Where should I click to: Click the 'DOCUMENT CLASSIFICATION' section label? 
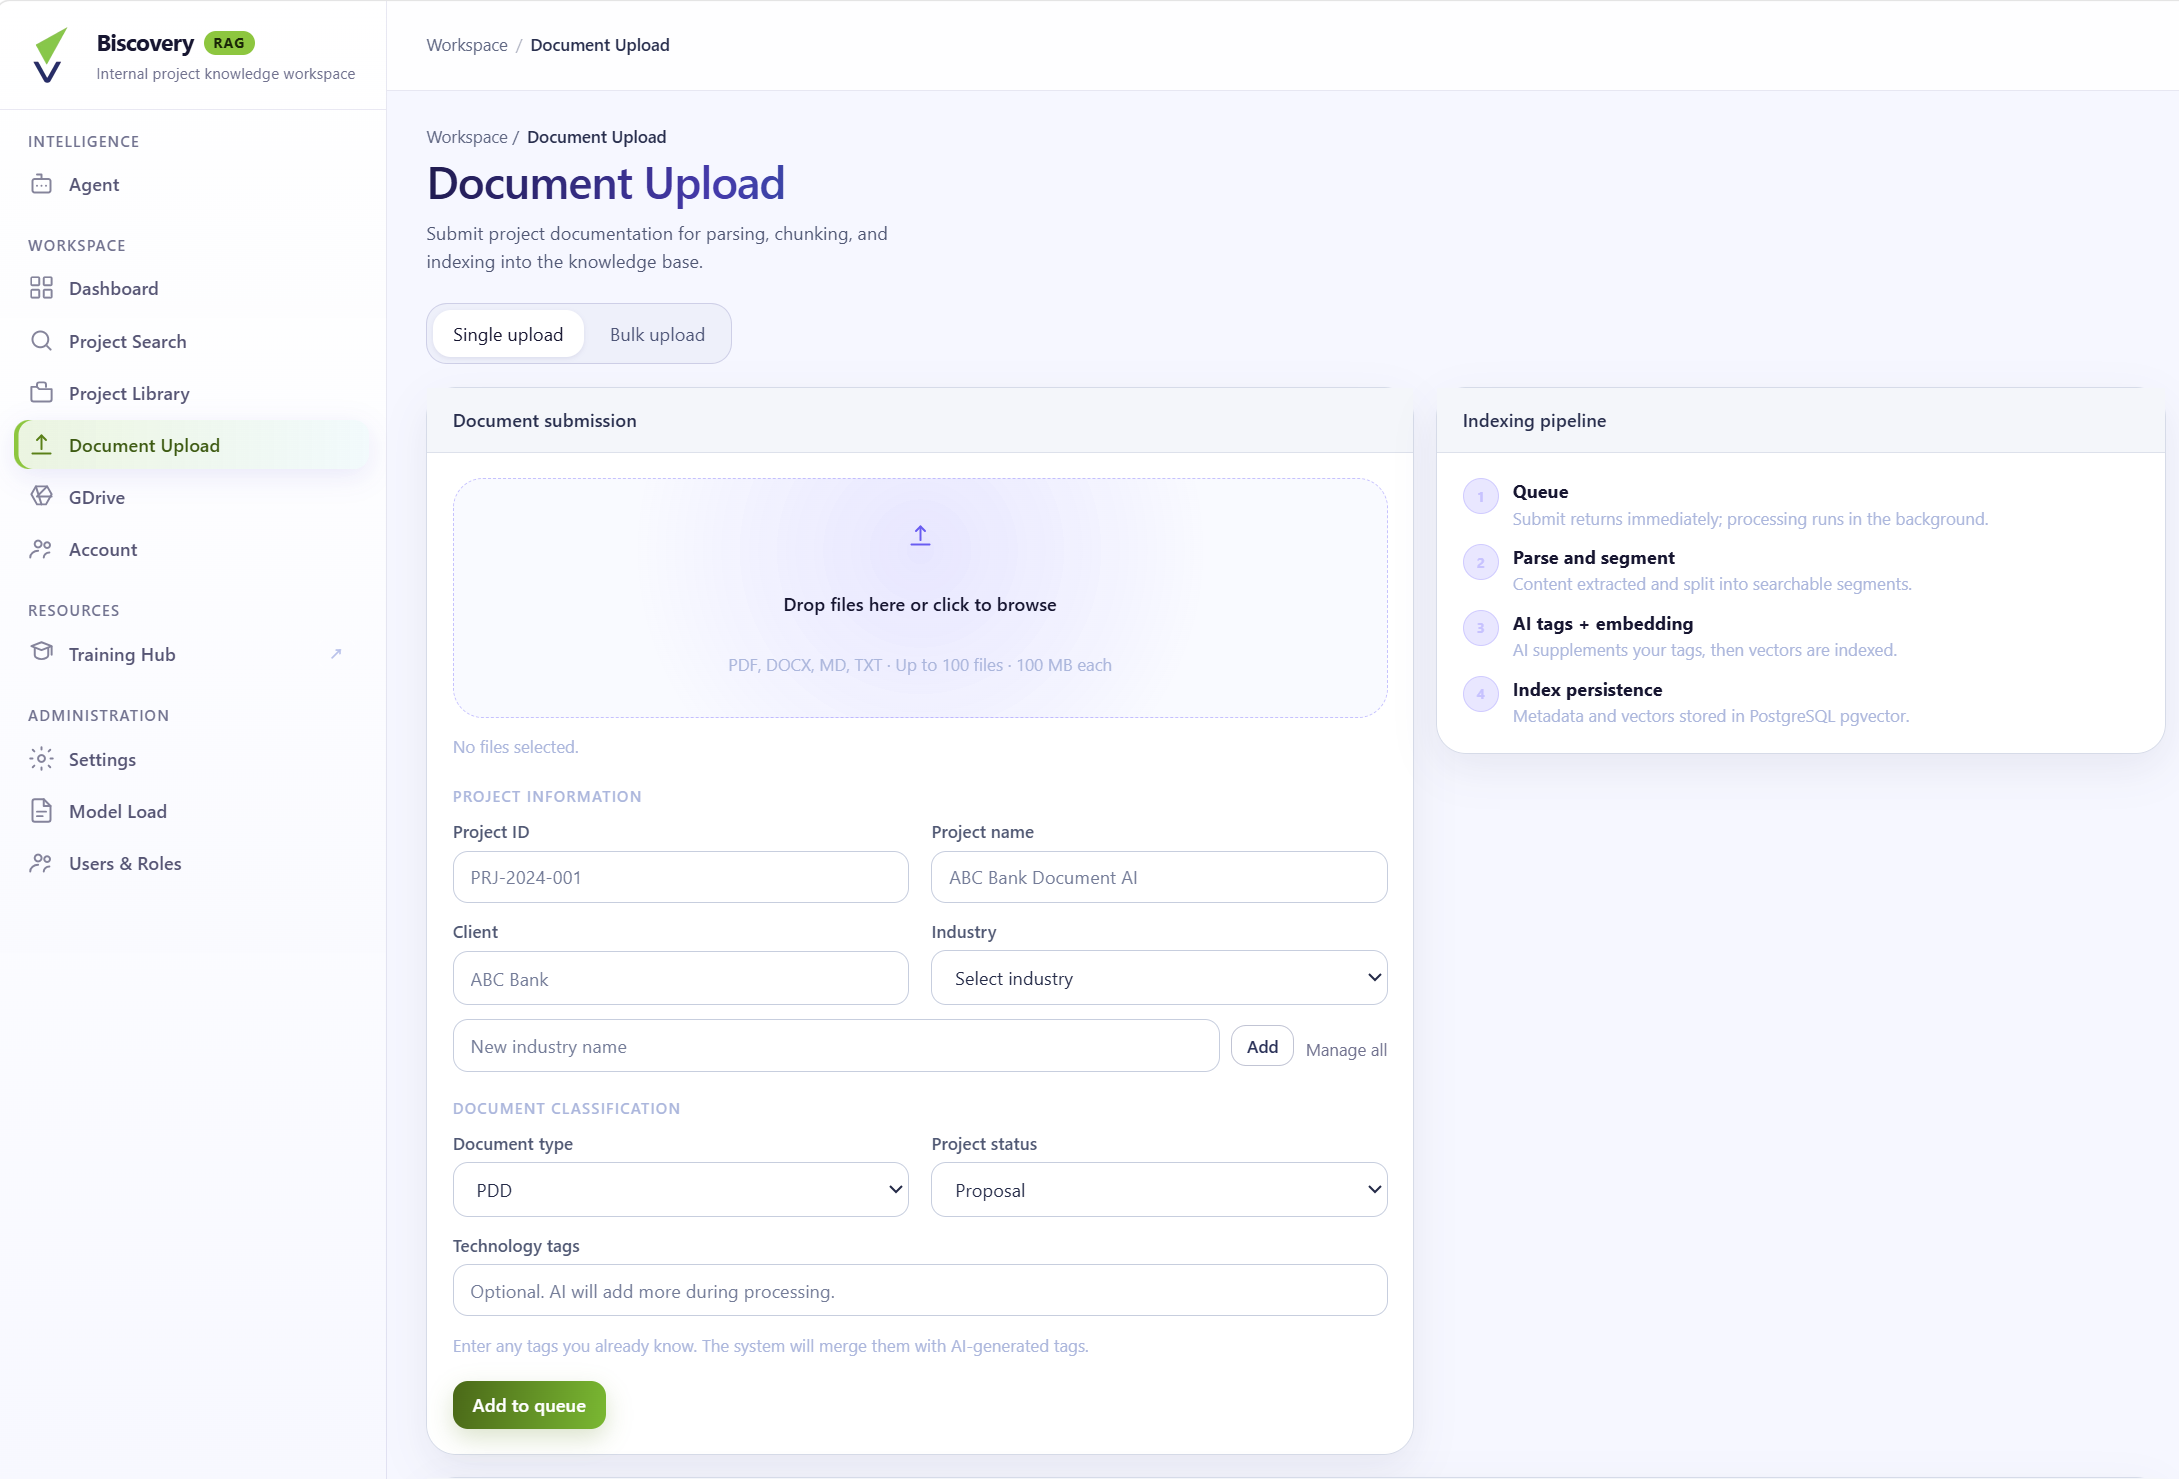coord(566,1109)
